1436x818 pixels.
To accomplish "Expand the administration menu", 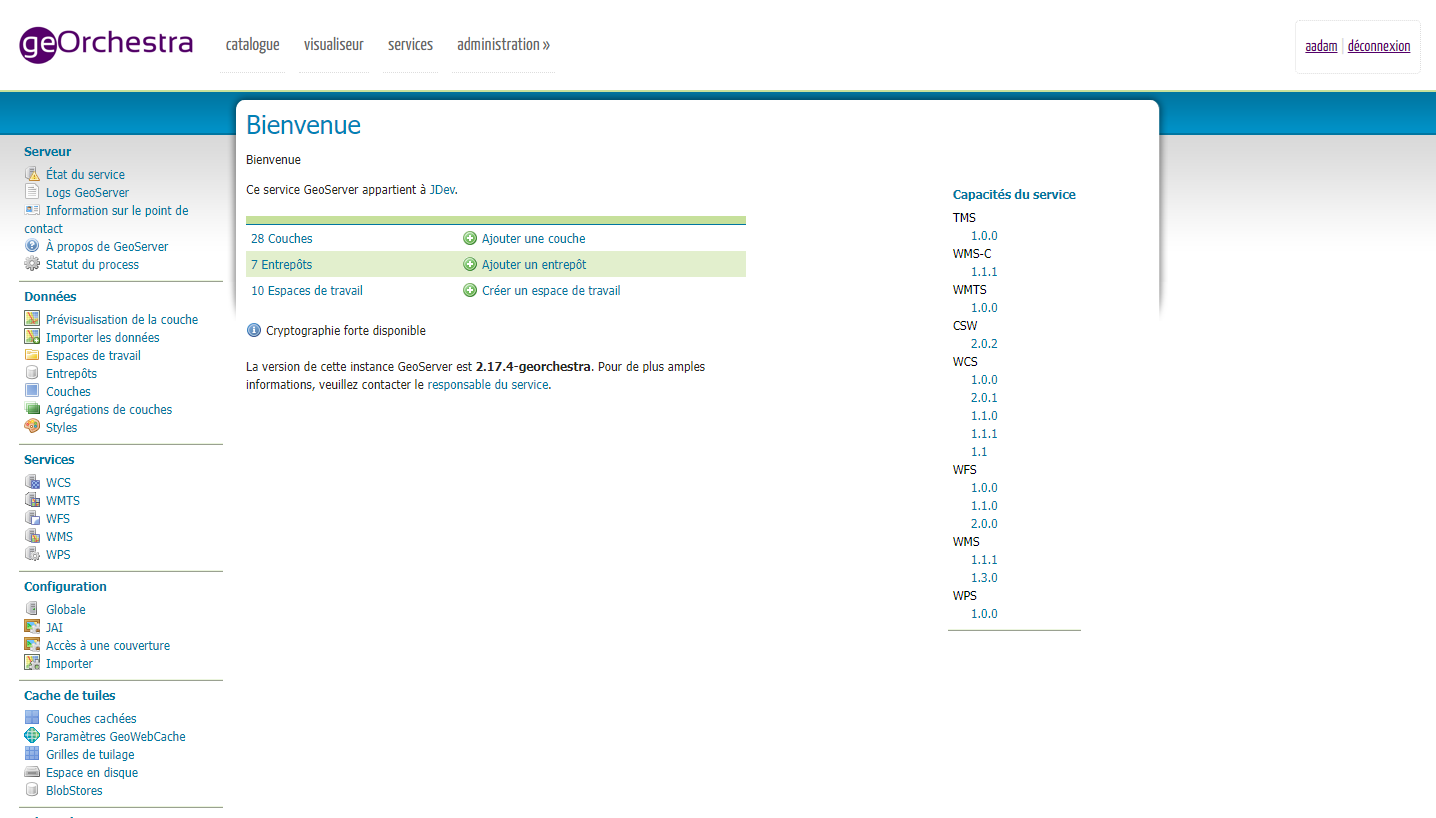I will 503,45.
